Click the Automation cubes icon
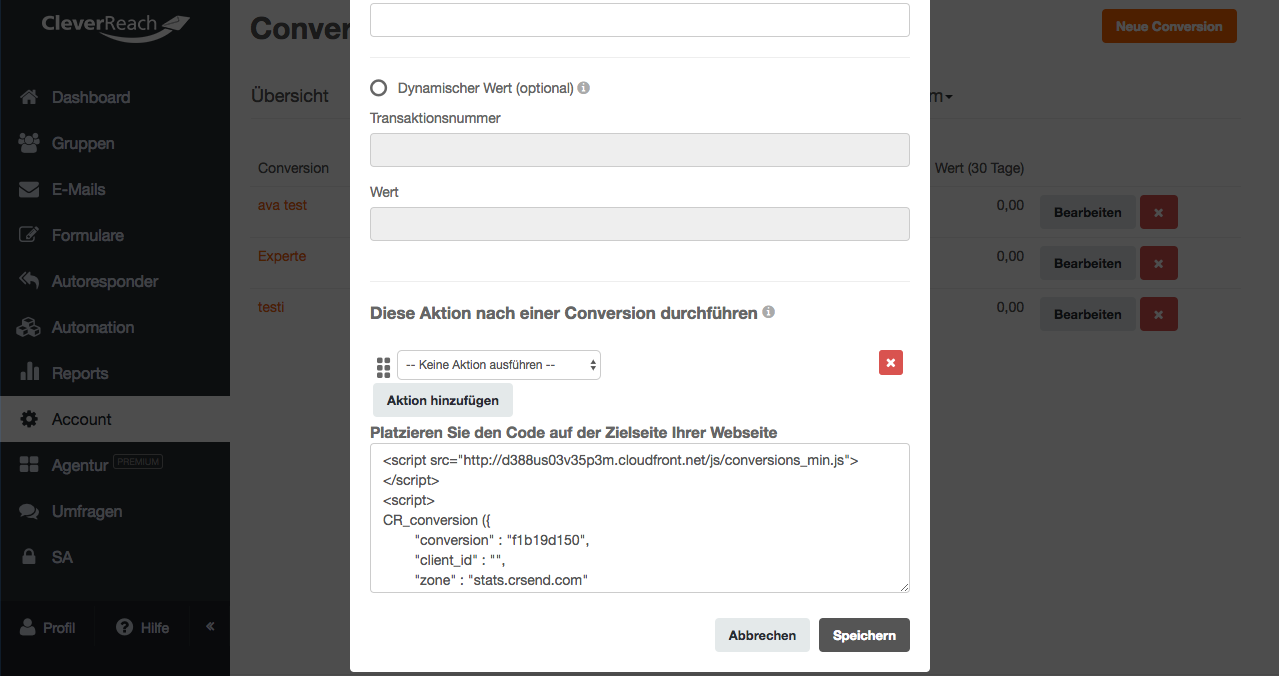1279x676 pixels. (x=29, y=327)
